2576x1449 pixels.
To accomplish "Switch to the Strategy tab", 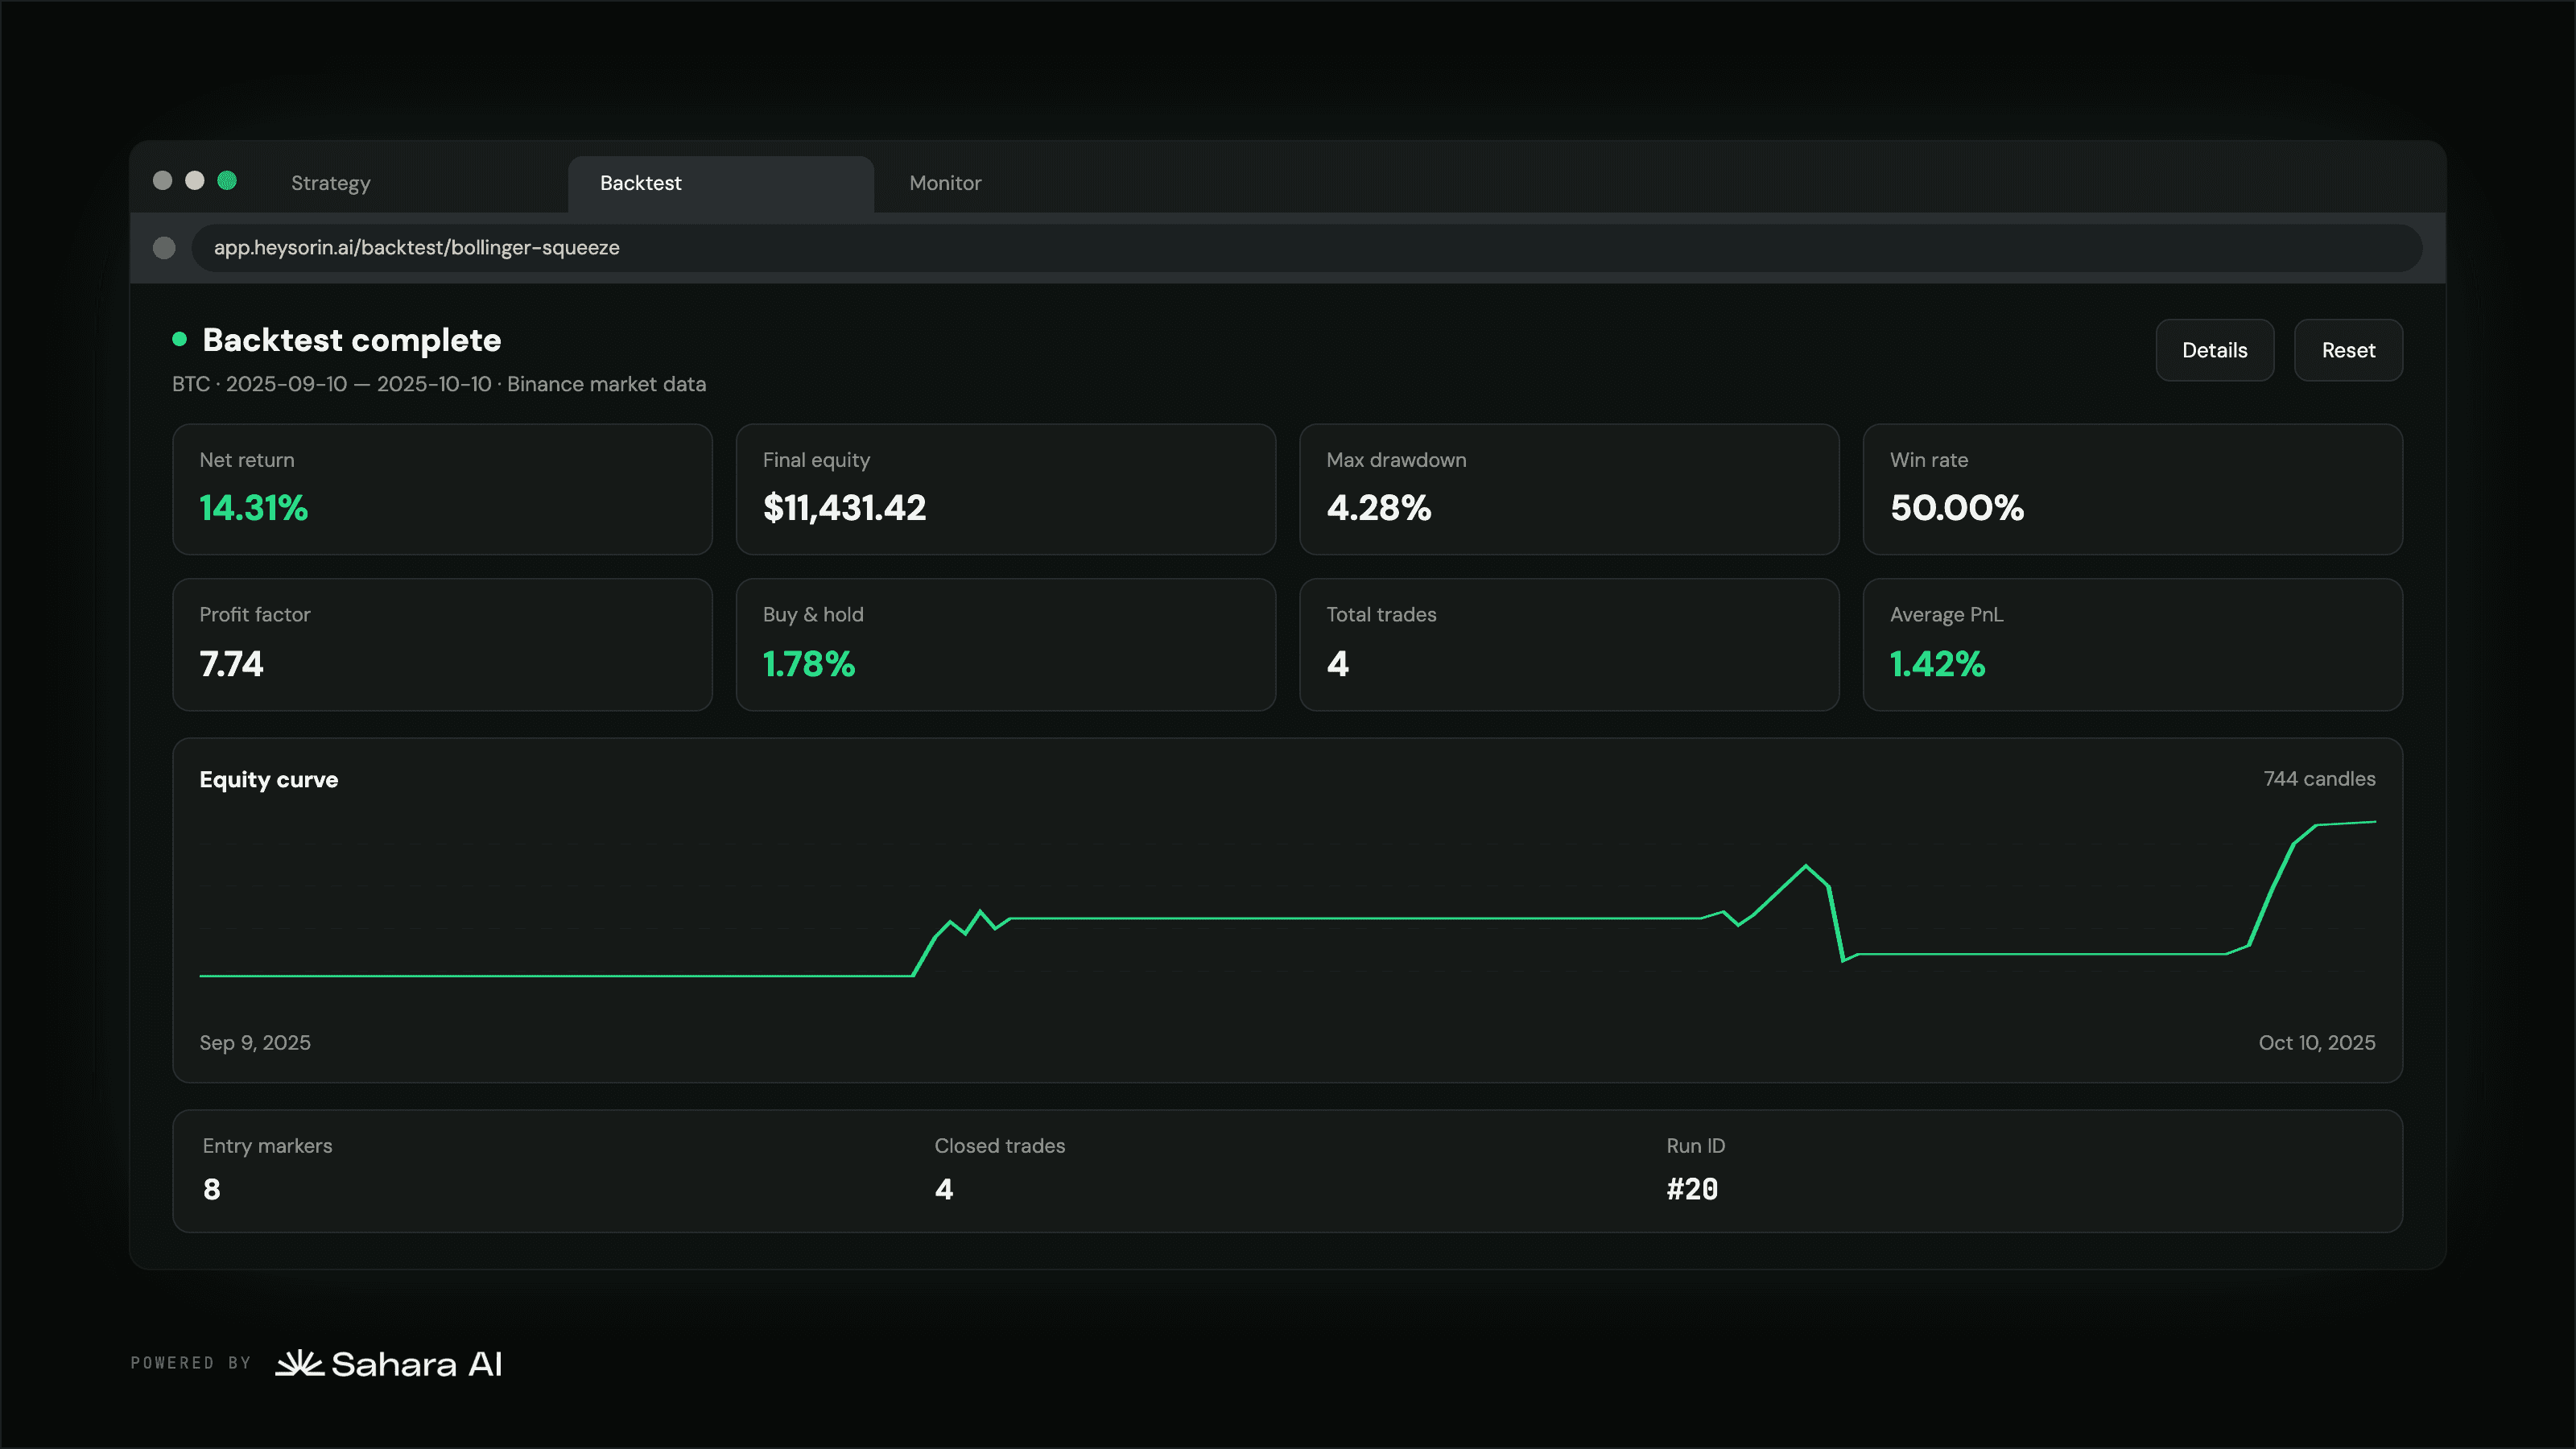I will click(331, 183).
